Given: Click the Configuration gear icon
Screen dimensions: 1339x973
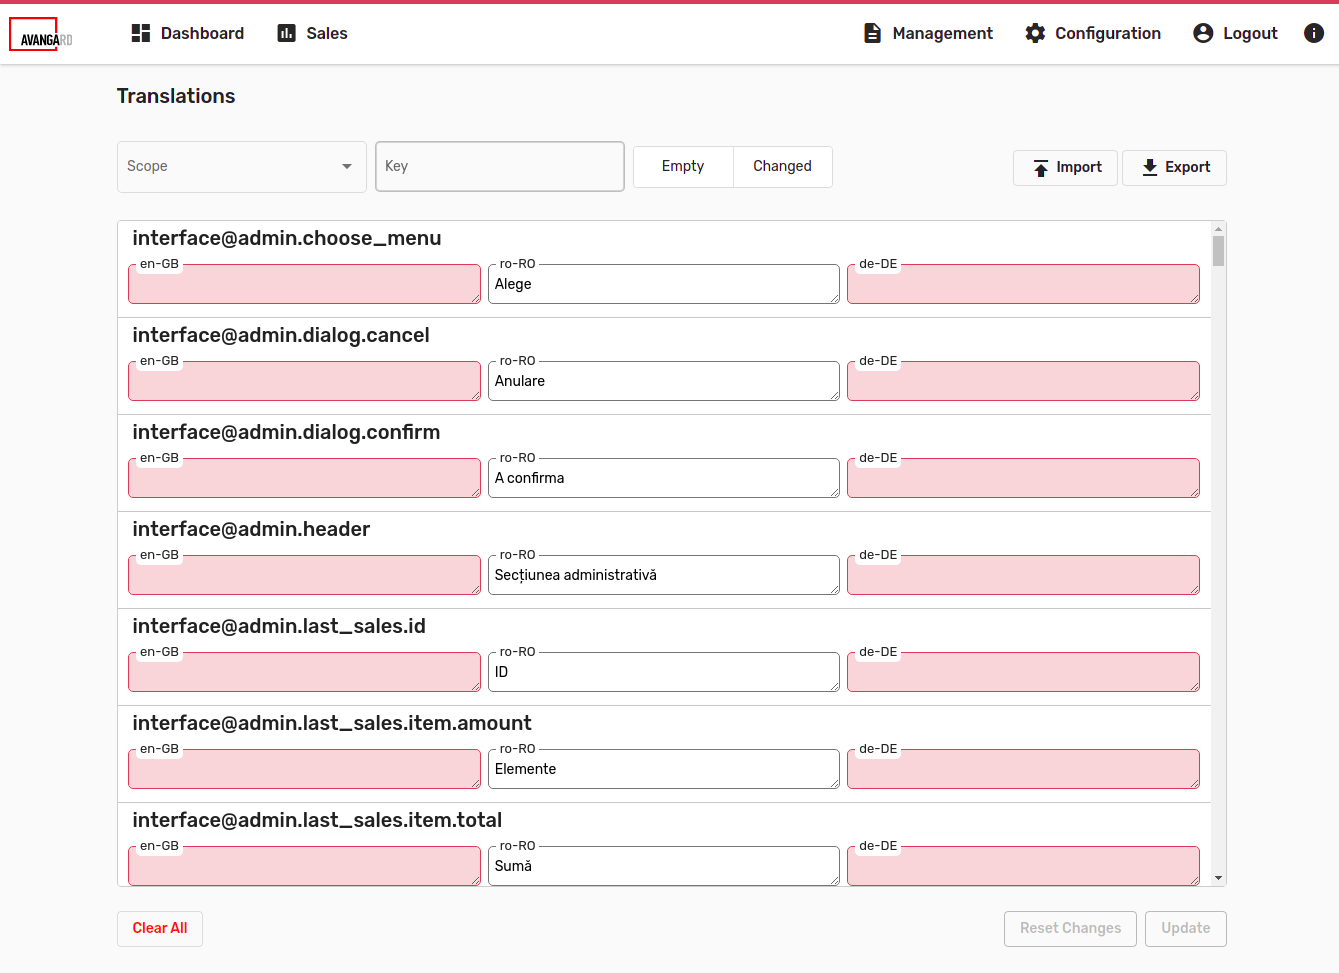Looking at the screenshot, I should pos(1035,33).
